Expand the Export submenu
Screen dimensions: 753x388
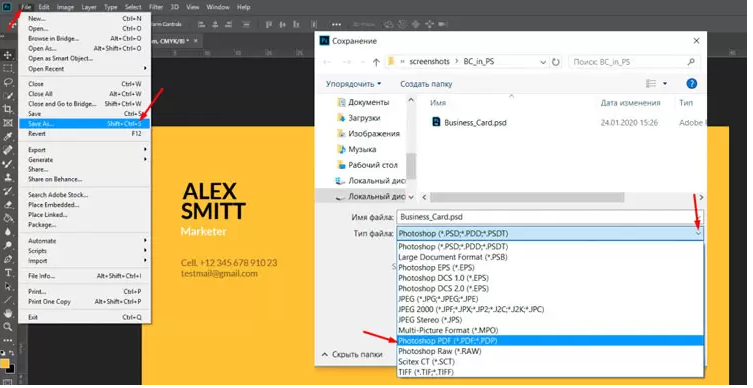point(85,150)
